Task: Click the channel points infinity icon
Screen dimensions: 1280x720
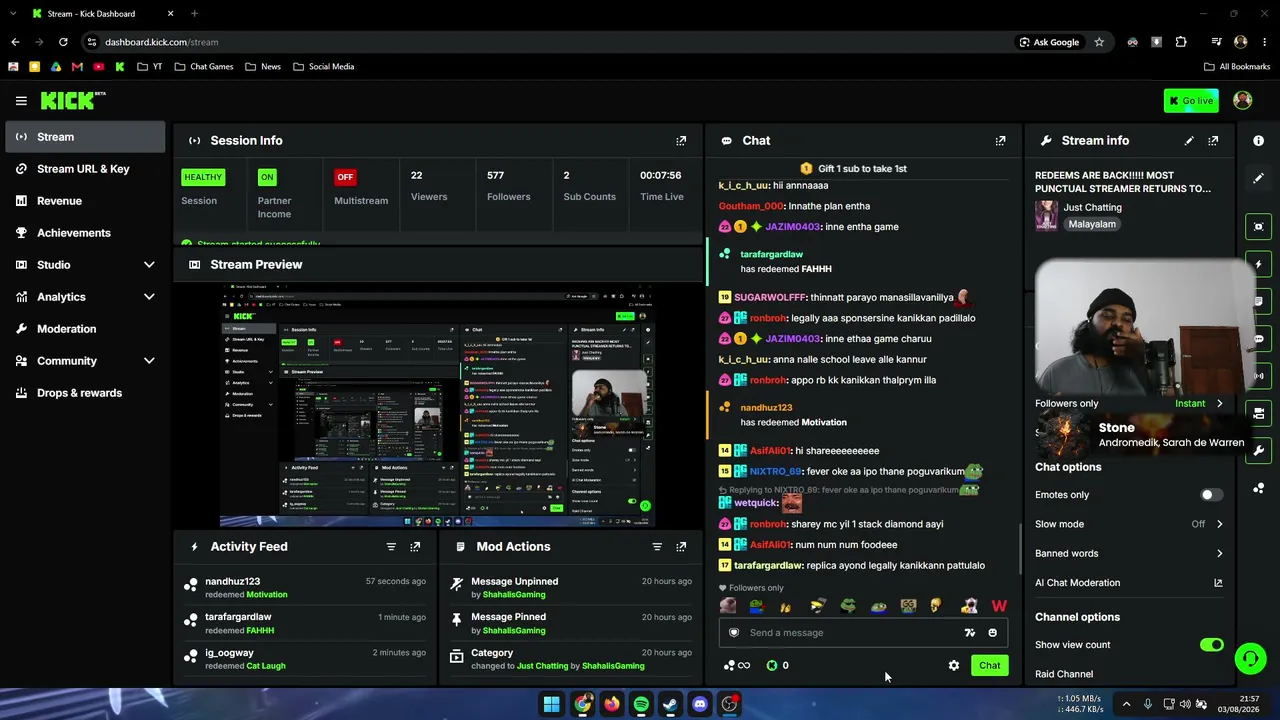Action: 736,665
